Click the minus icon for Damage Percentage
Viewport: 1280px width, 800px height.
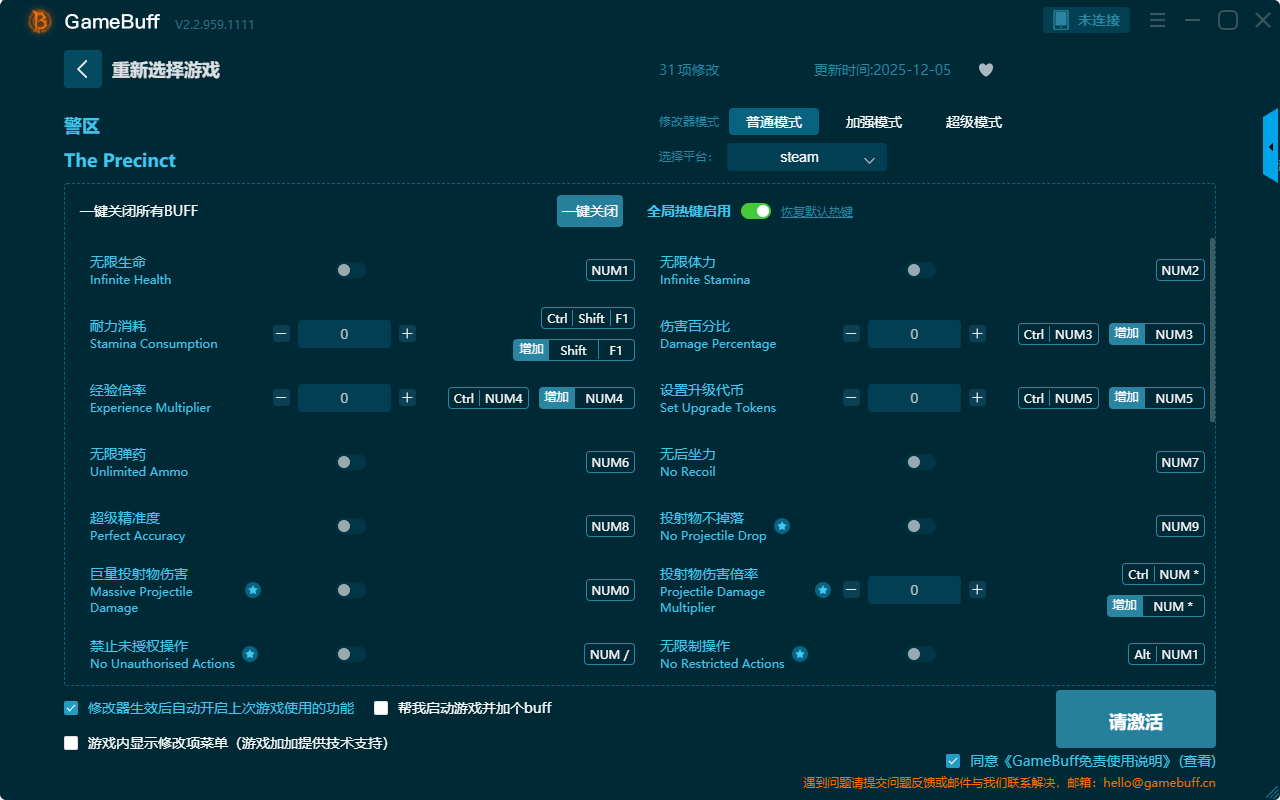851,334
